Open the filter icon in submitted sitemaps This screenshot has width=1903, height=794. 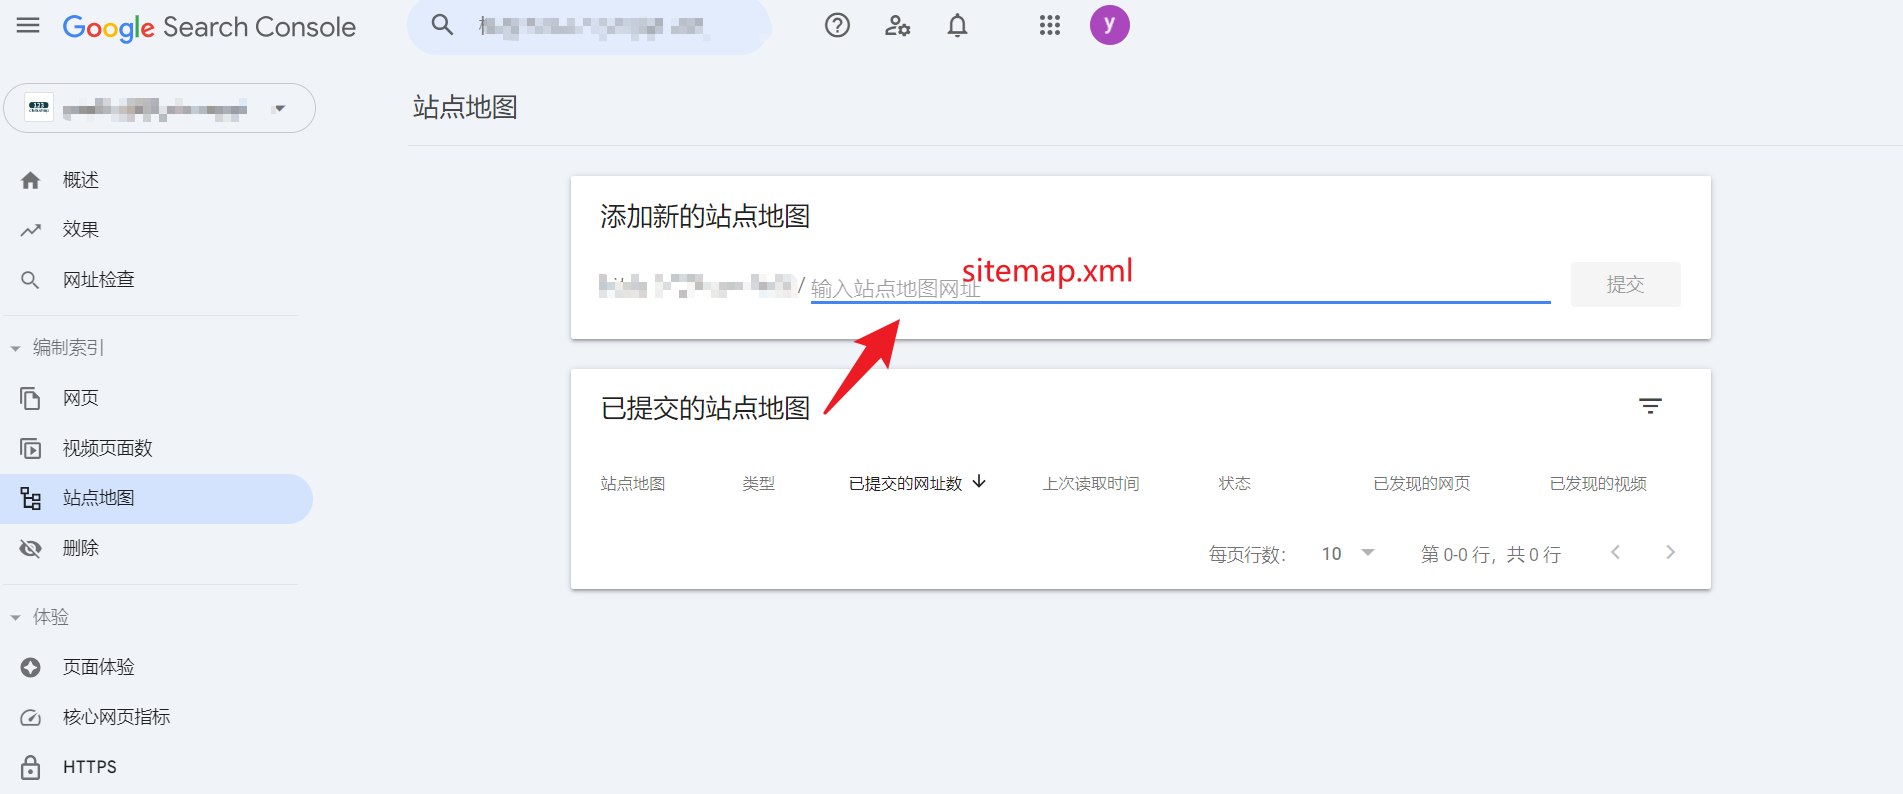[1650, 406]
